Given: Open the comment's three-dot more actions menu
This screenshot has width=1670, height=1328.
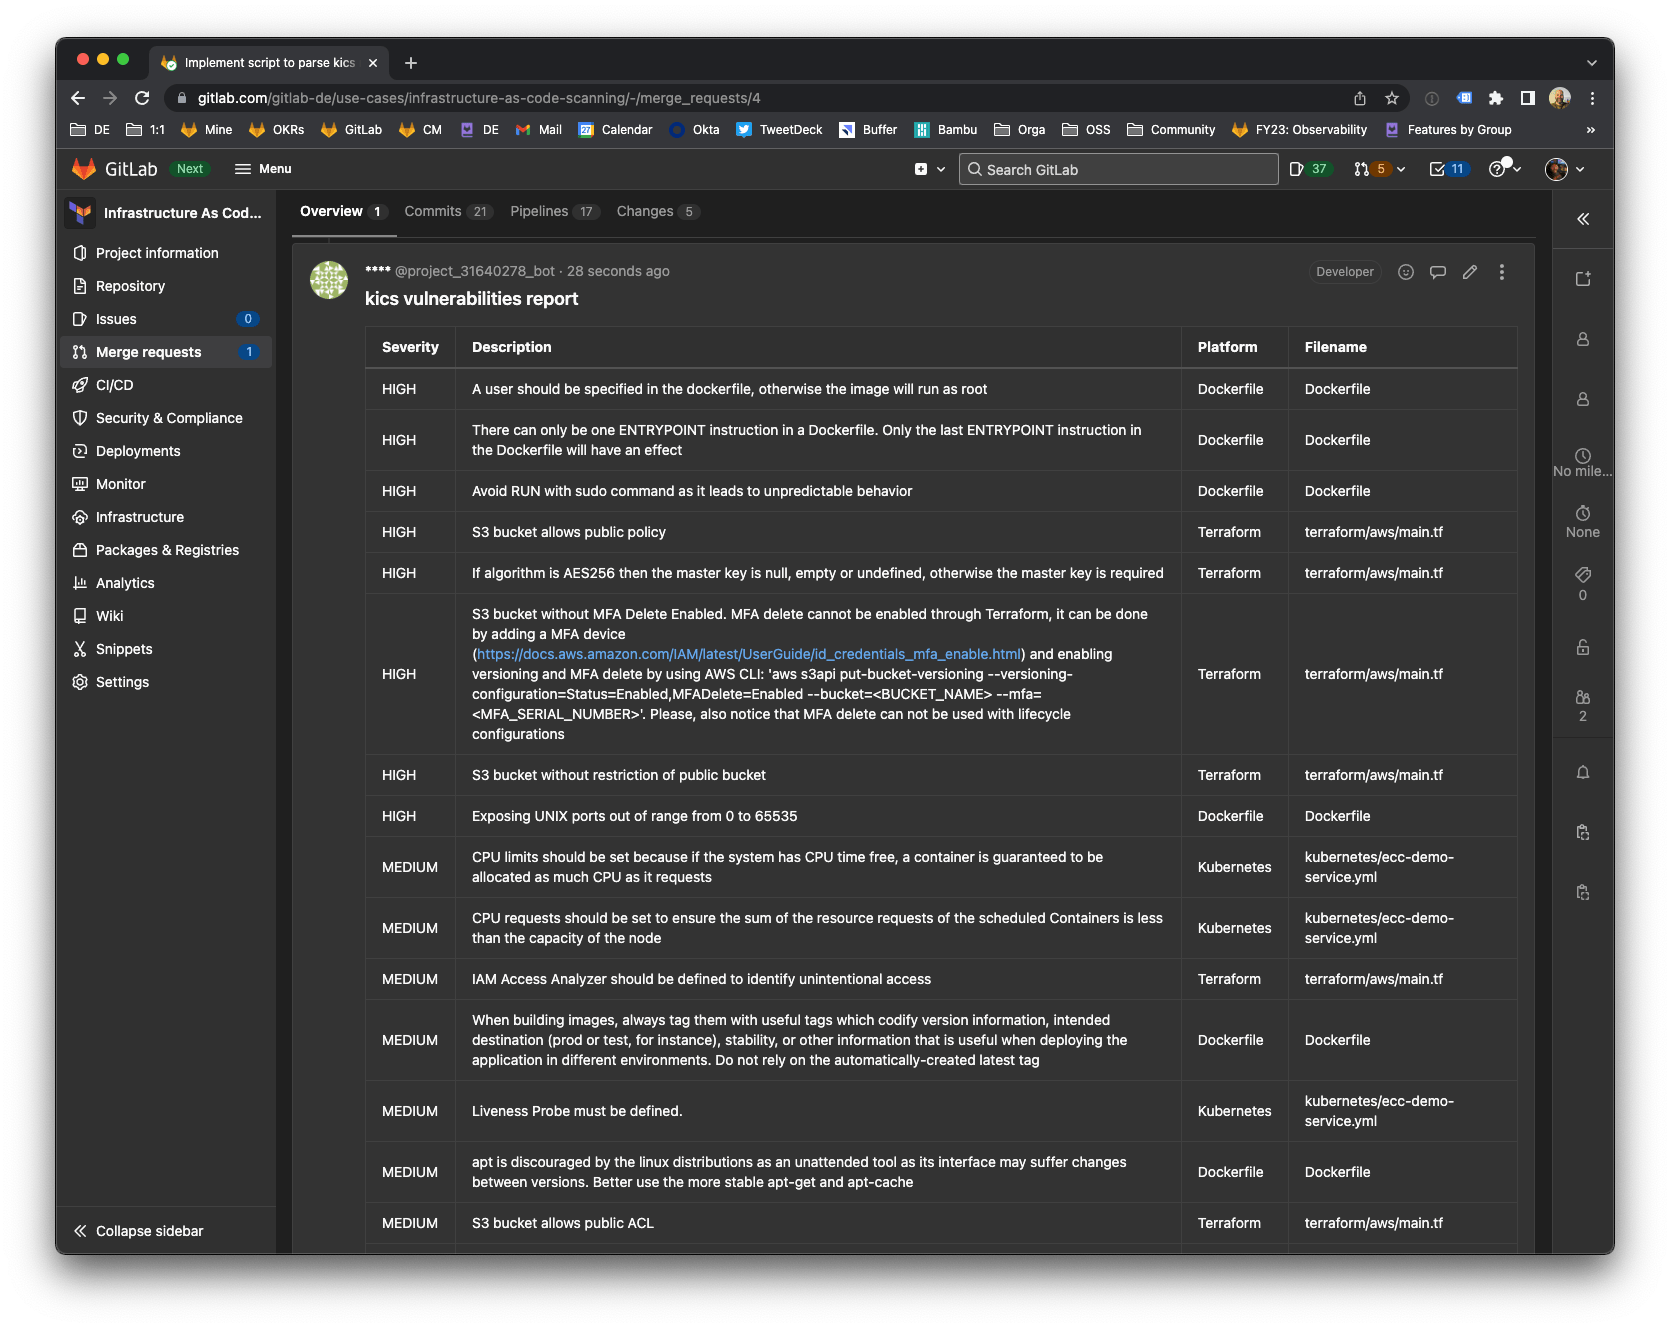Looking at the screenshot, I should pyautogui.click(x=1501, y=272).
